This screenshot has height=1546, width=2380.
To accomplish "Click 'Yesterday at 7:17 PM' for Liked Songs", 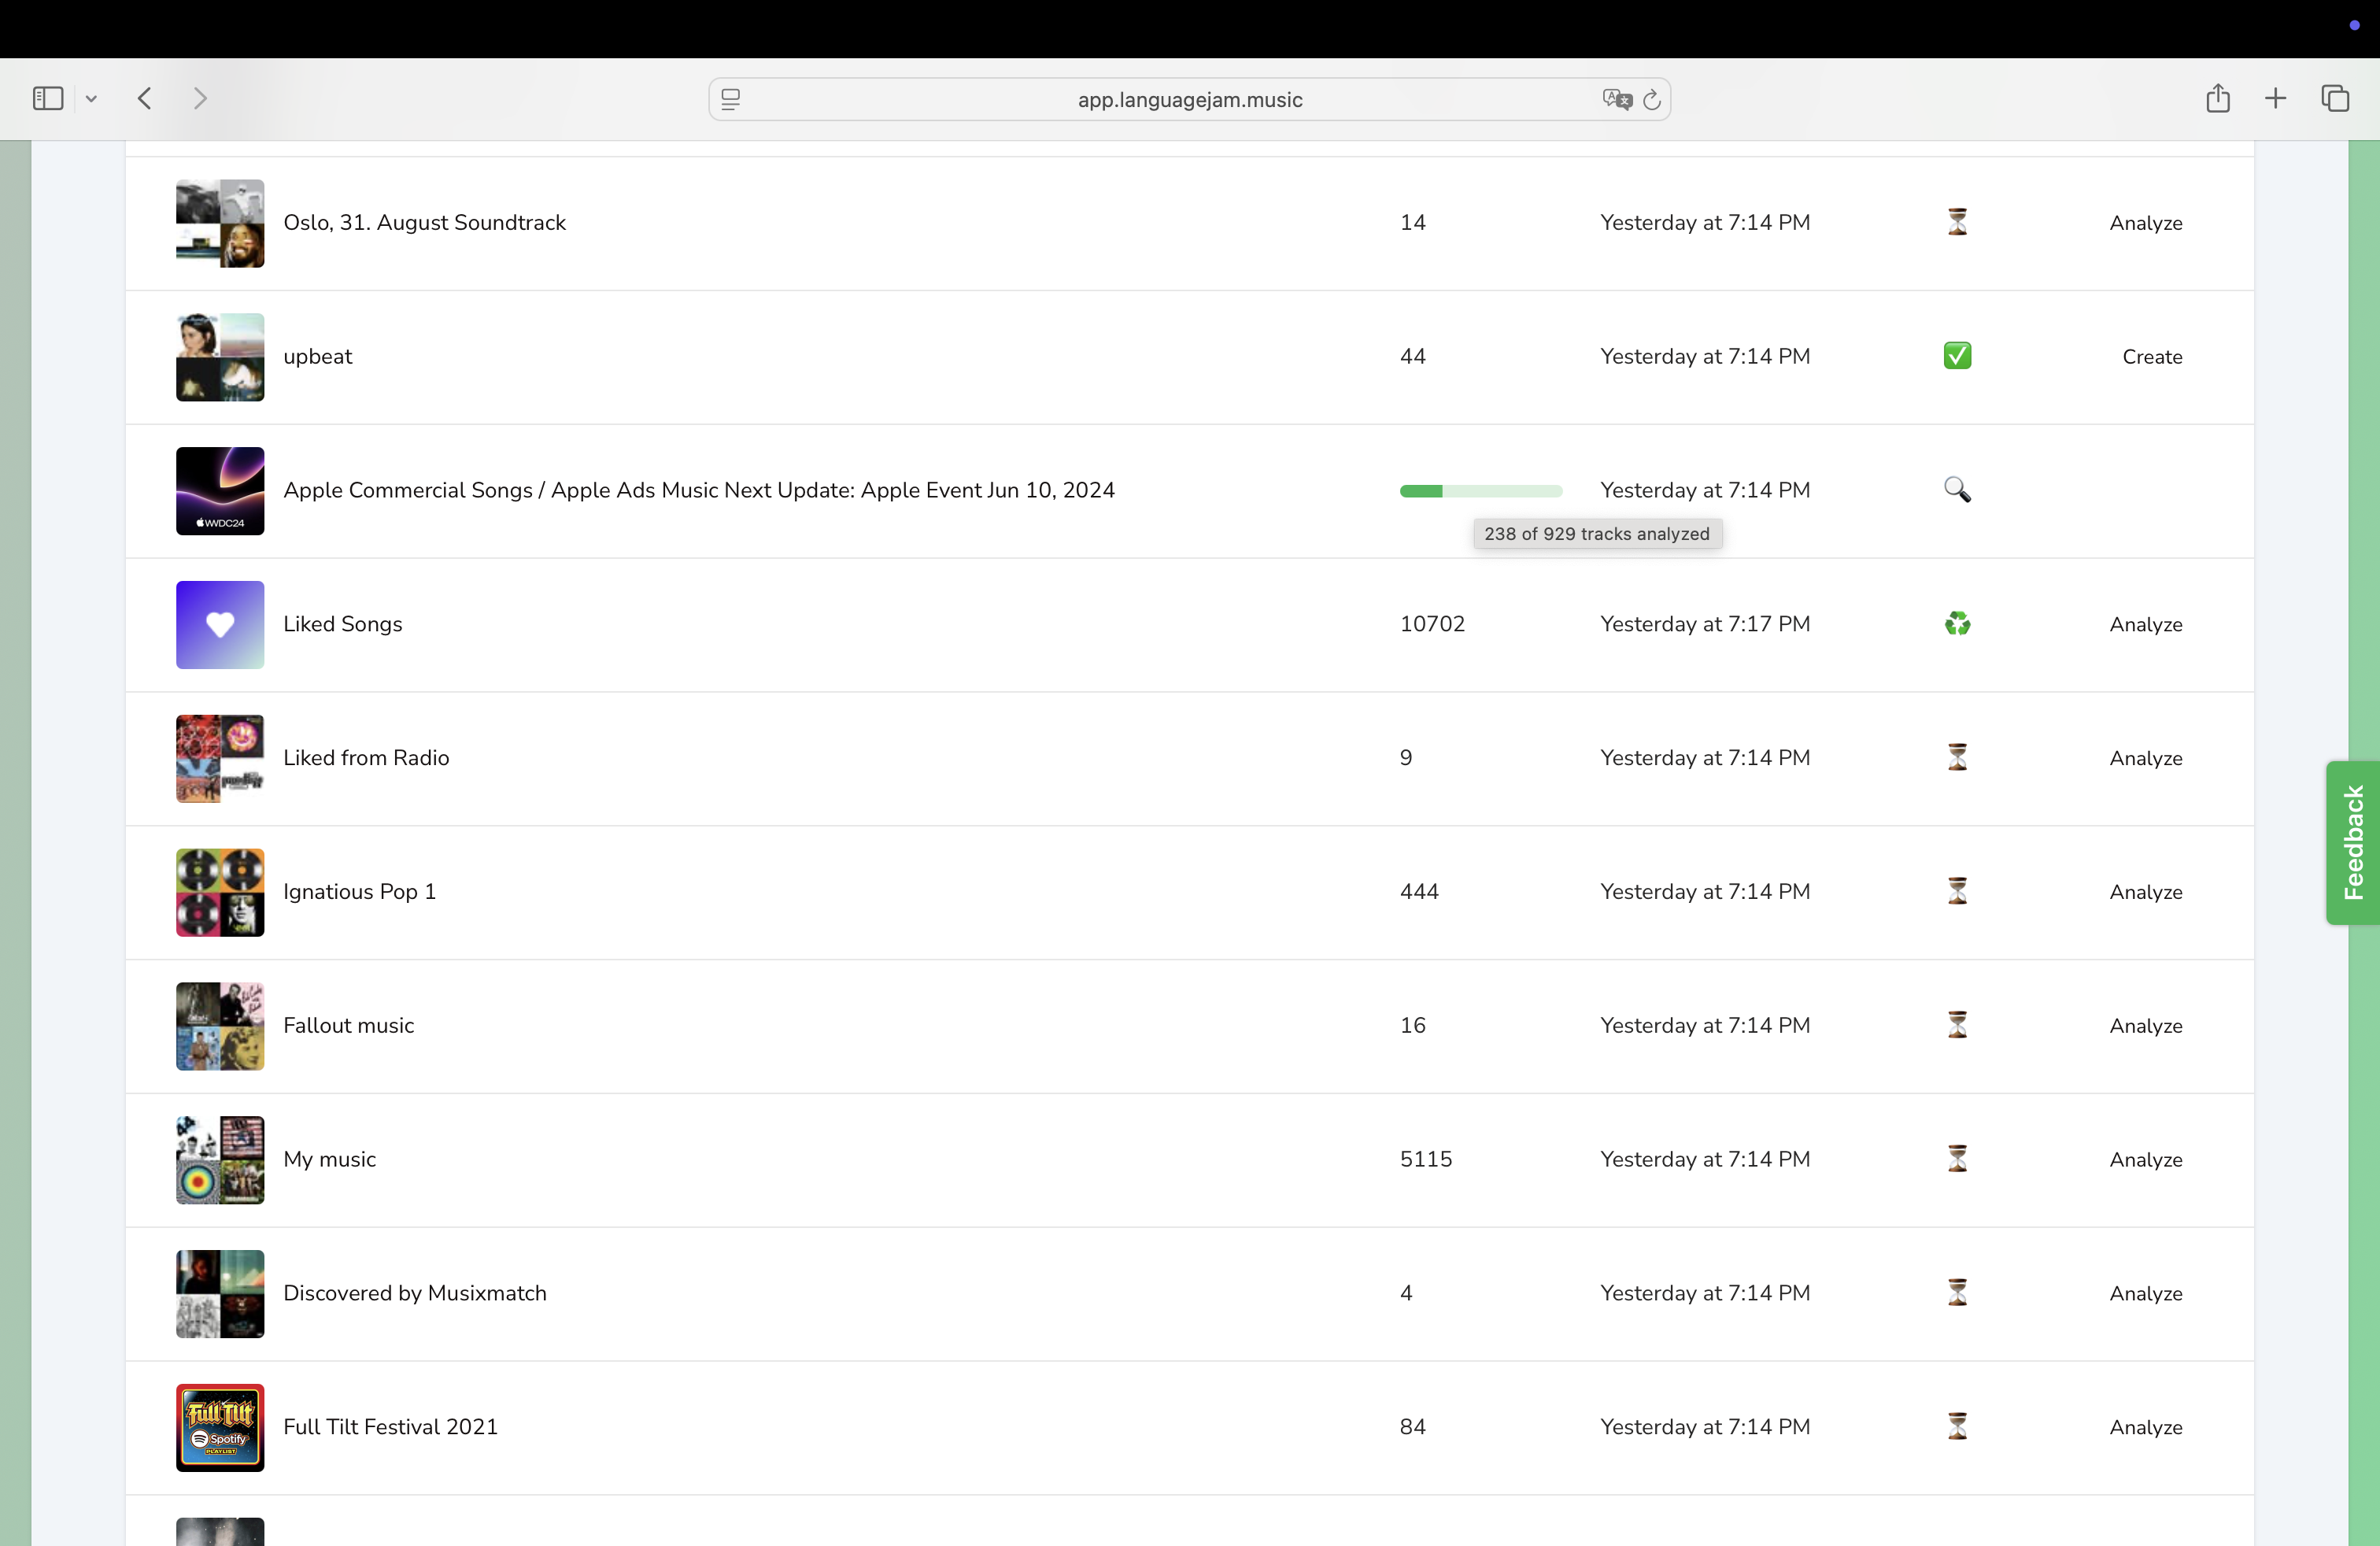I will (x=1705, y=624).
